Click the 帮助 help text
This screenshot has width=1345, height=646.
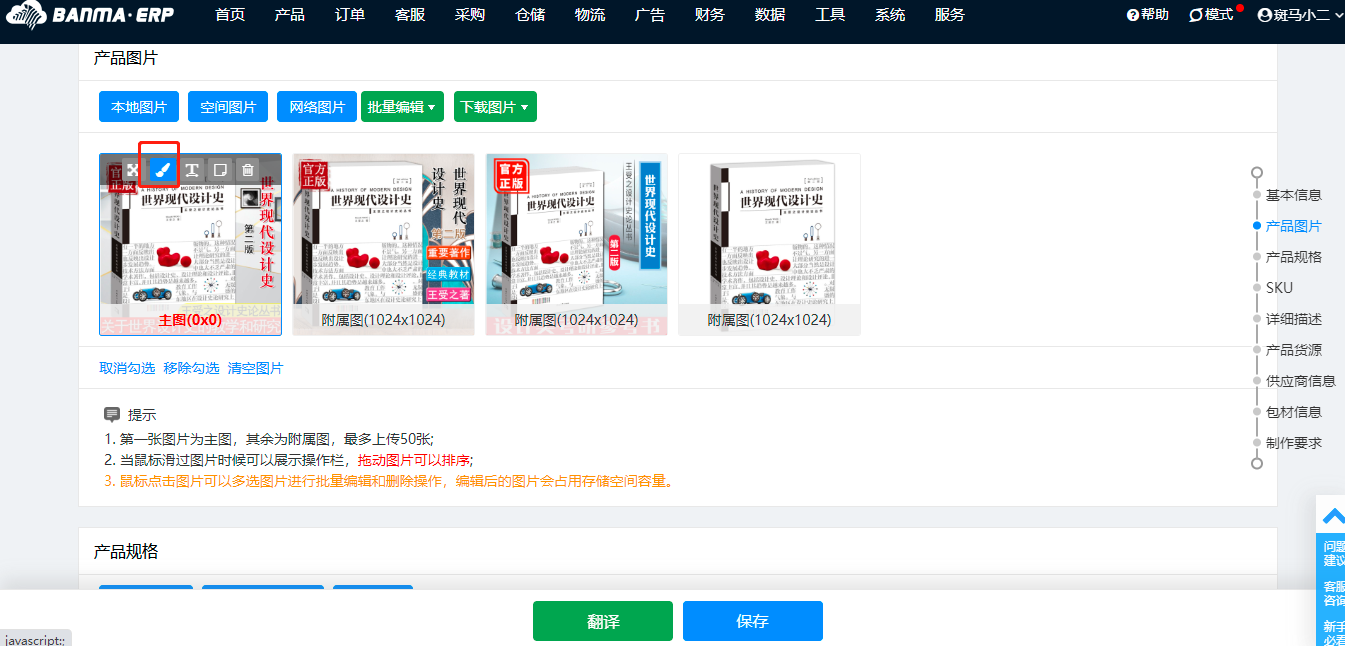pyautogui.click(x=1155, y=15)
